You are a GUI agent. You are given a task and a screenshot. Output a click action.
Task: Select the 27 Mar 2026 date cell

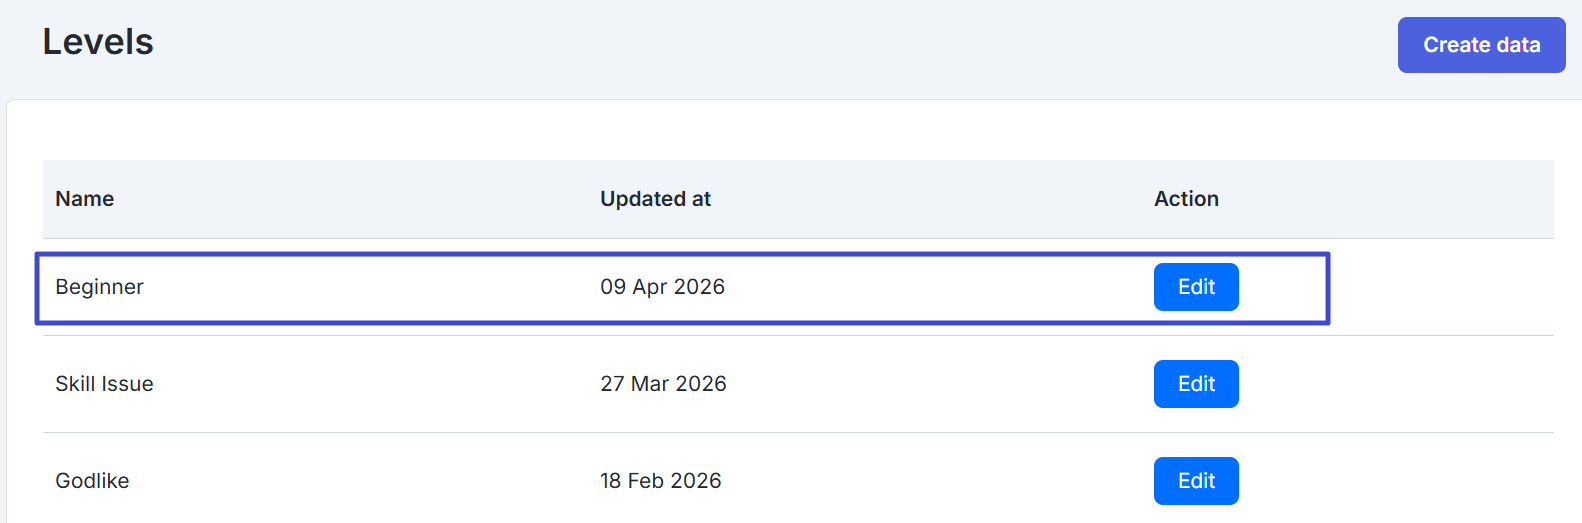663,384
